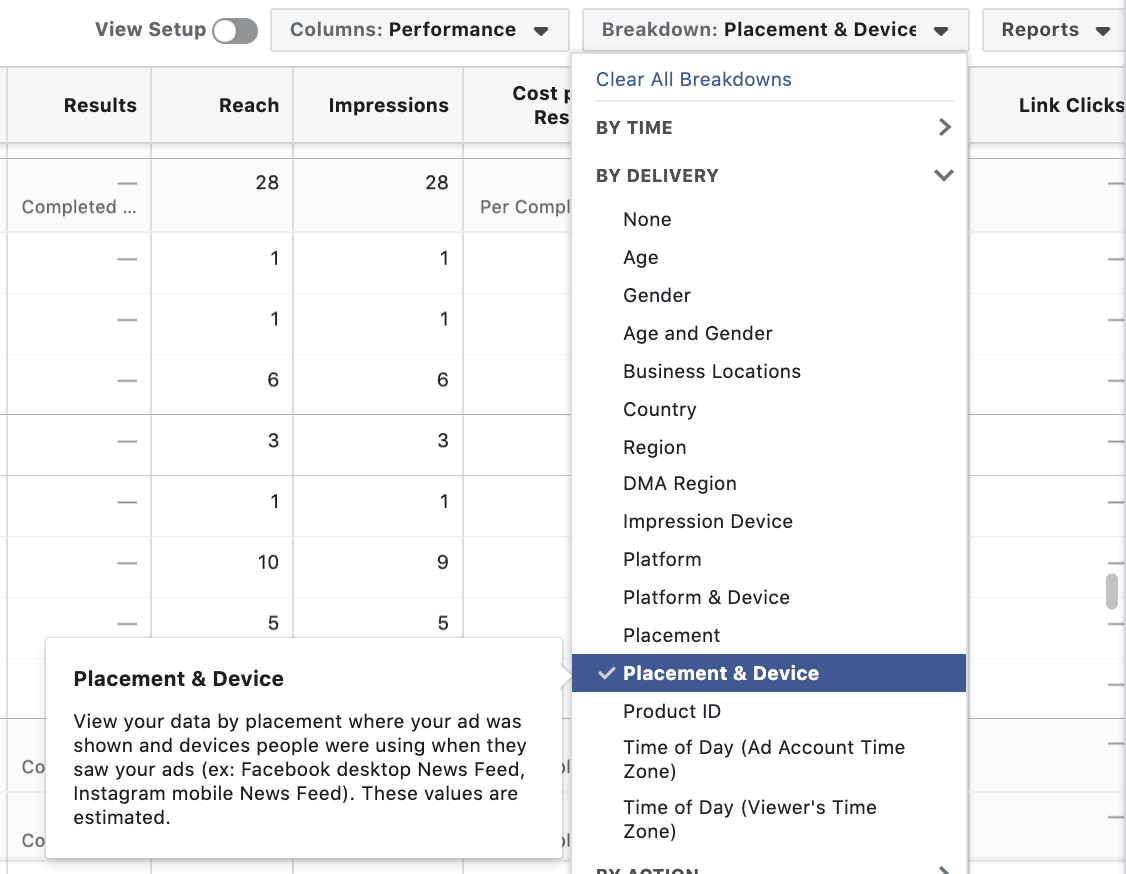Choose Product ID breakdown option
1126x874 pixels.
[672, 711]
